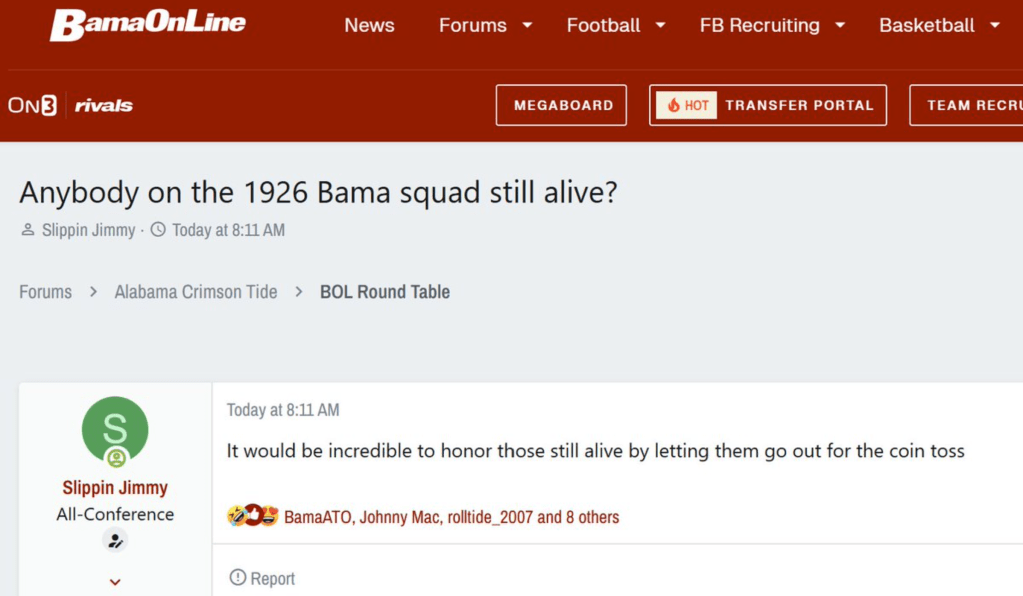The height and width of the screenshot is (596, 1023).
Task: Click the heart-eyes emoji reaction icon
Action: click(x=269, y=517)
